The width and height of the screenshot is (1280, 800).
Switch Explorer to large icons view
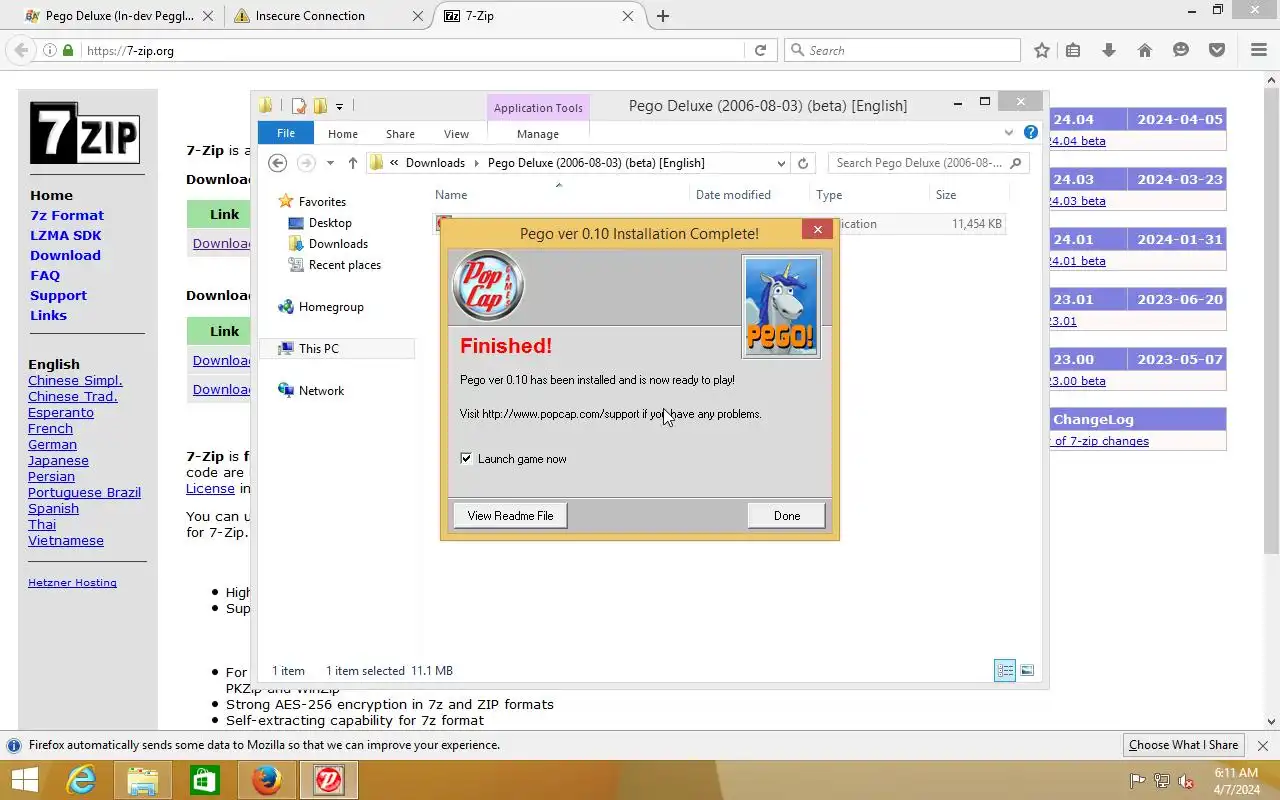click(x=1026, y=671)
